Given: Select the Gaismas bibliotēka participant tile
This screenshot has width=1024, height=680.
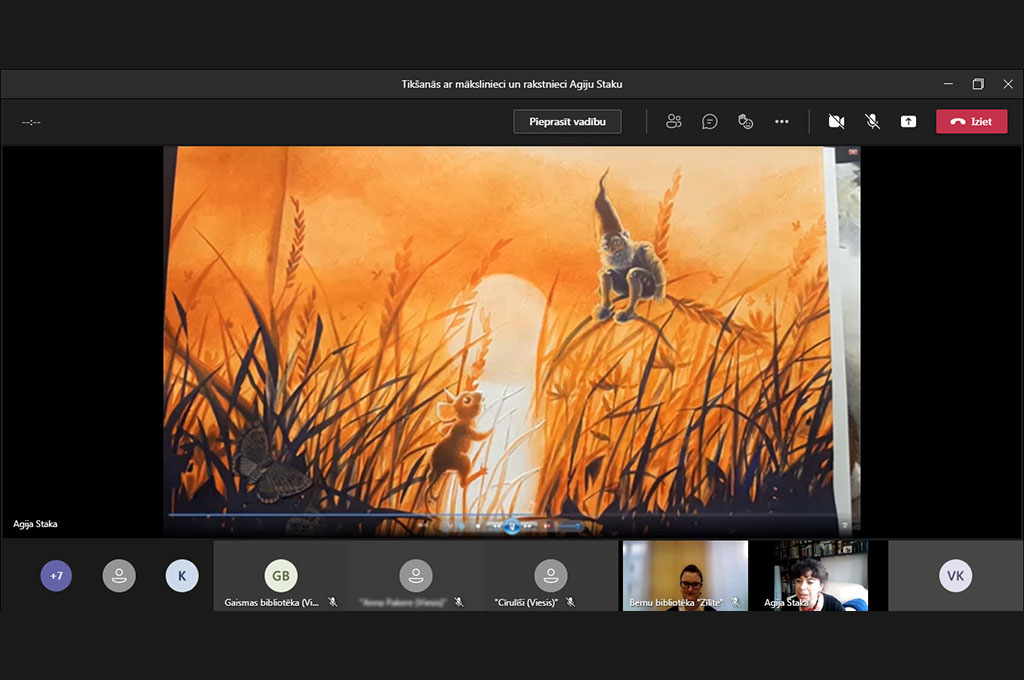Looking at the screenshot, I should pos(280,575).
